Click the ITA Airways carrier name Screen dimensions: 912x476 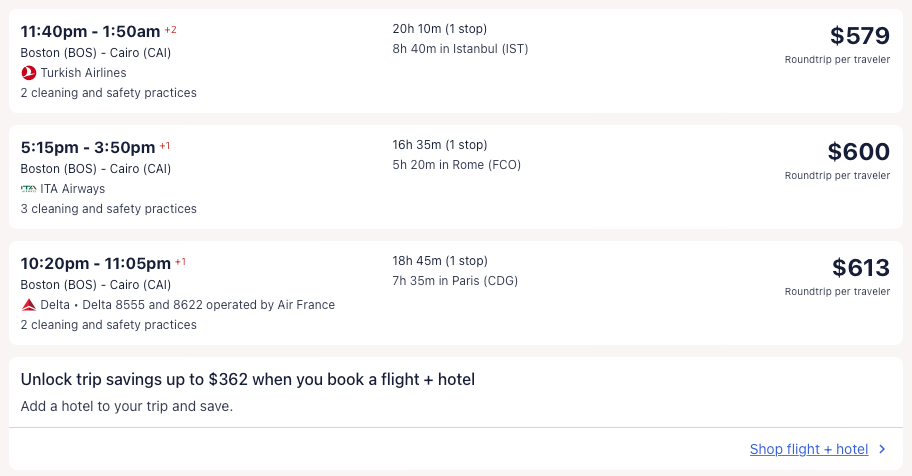click(x=72, y=189)
